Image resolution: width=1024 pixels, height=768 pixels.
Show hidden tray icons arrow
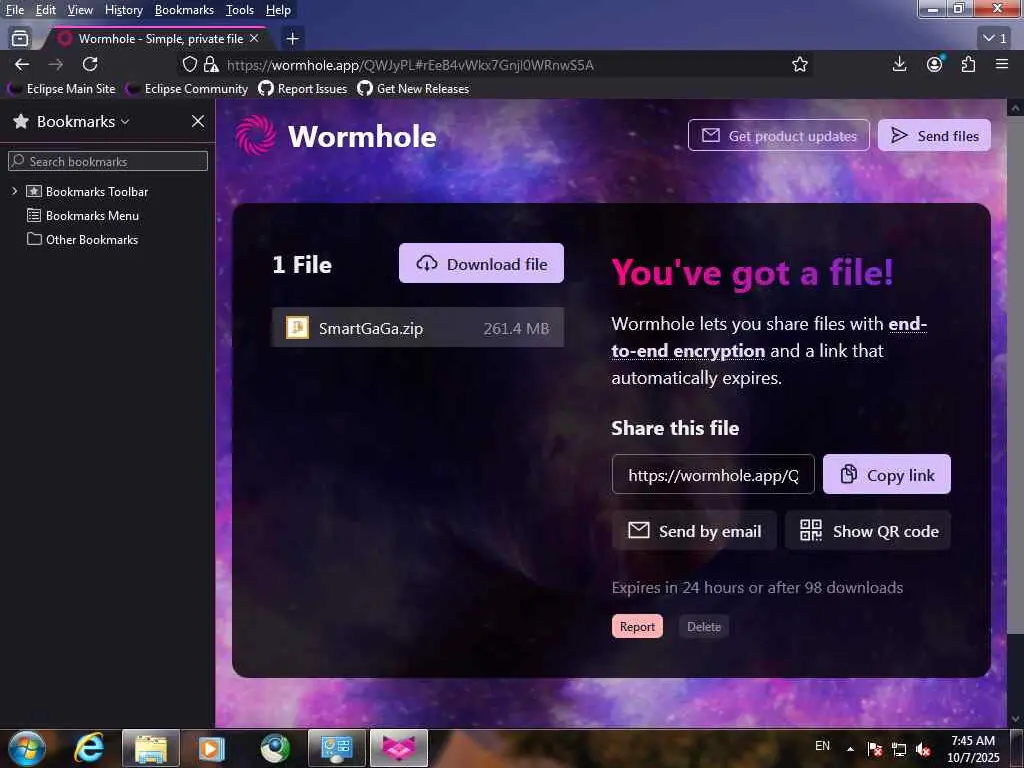[850, 748]
